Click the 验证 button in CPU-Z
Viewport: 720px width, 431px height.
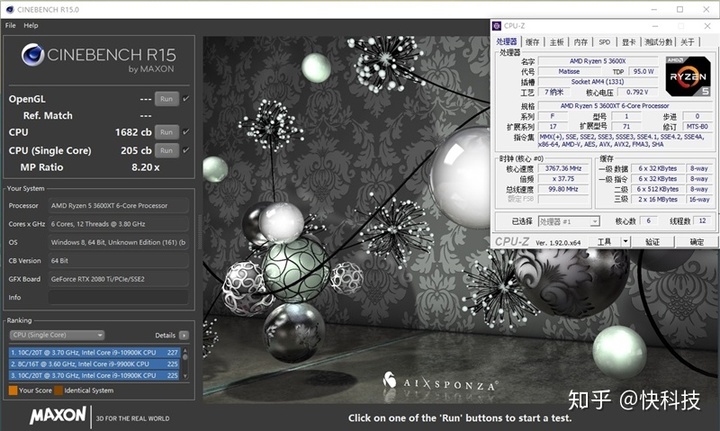(x=652, y=241)
